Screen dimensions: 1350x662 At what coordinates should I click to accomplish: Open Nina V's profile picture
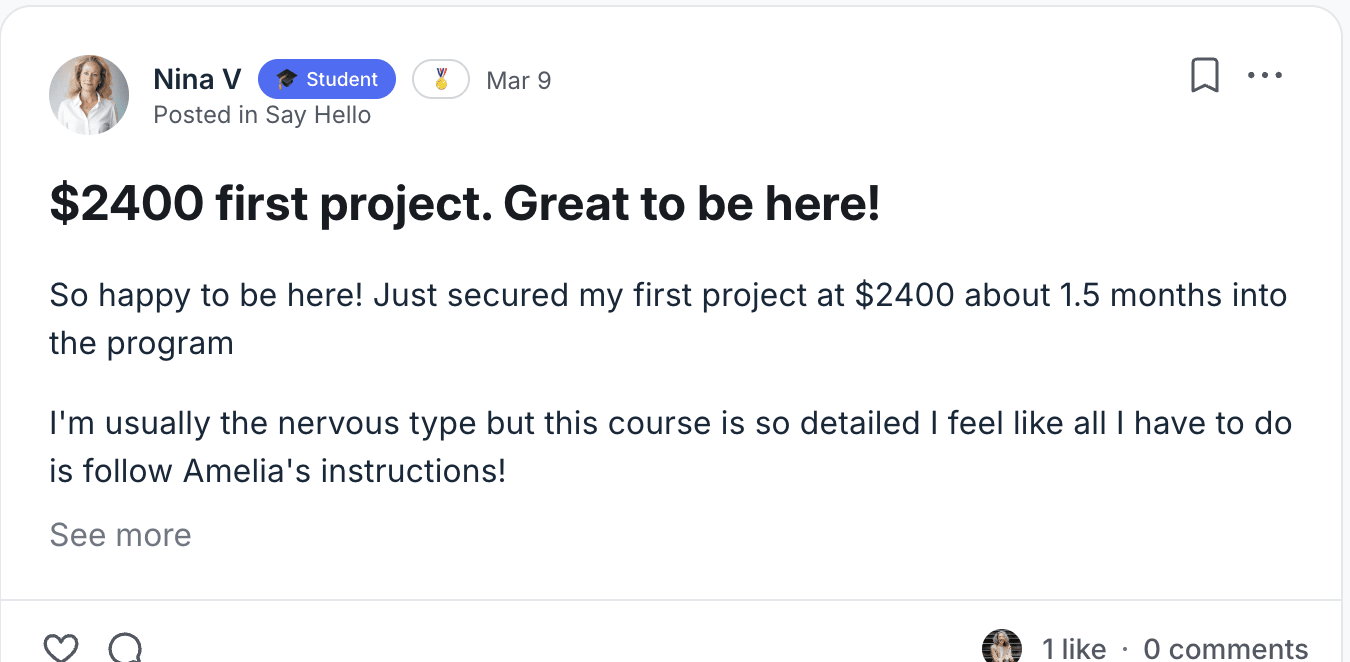[89, 95]
